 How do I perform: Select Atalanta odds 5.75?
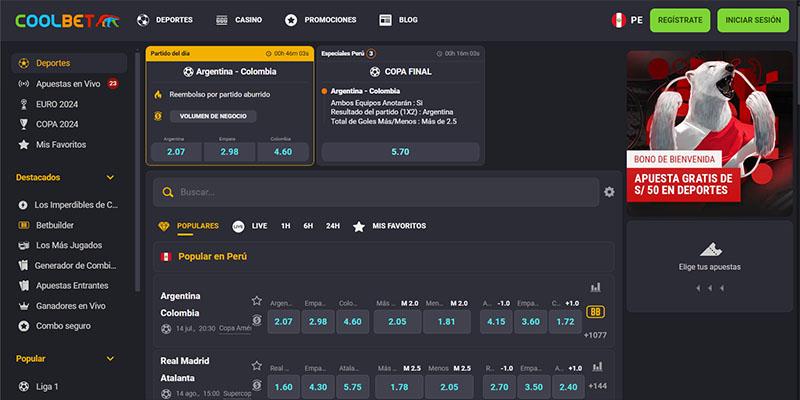coord(353,387)
